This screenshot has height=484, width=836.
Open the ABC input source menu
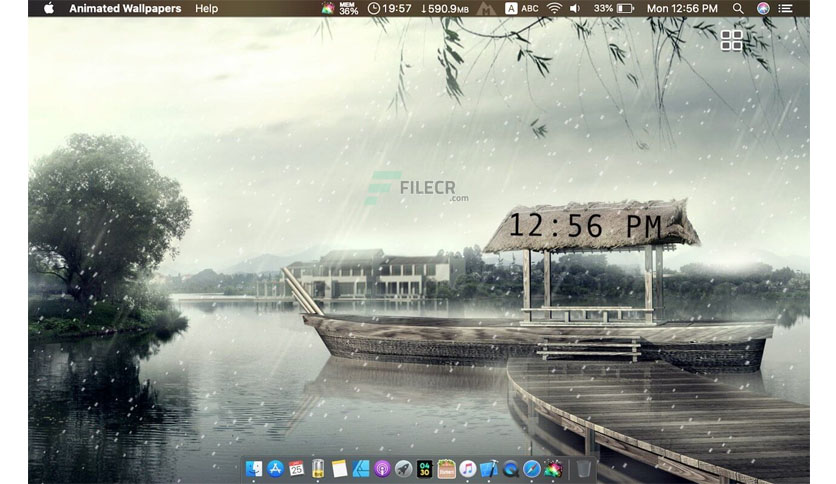coord(522,9)
